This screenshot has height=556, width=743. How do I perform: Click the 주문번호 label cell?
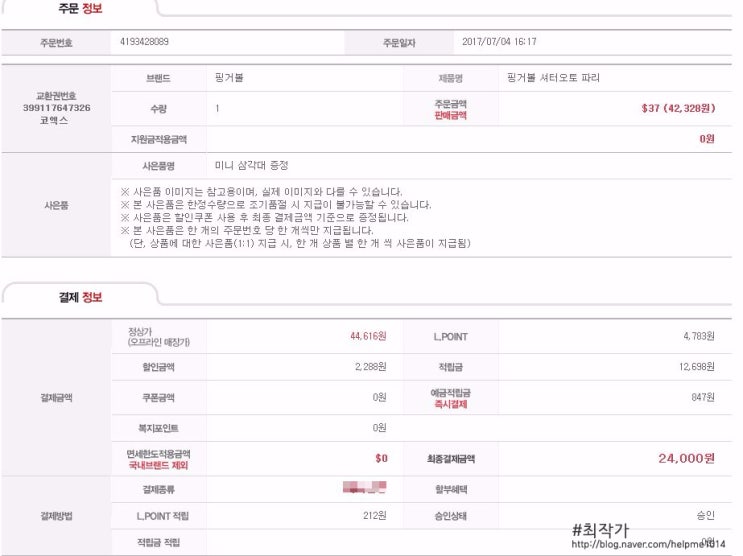click(56, 43)
